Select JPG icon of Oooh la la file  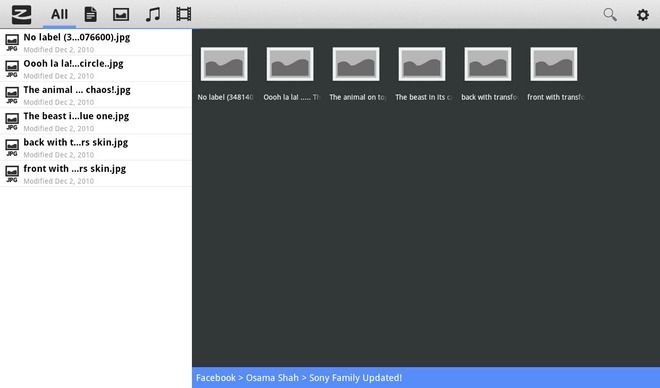pyautogui.click(x=12, y=69)
